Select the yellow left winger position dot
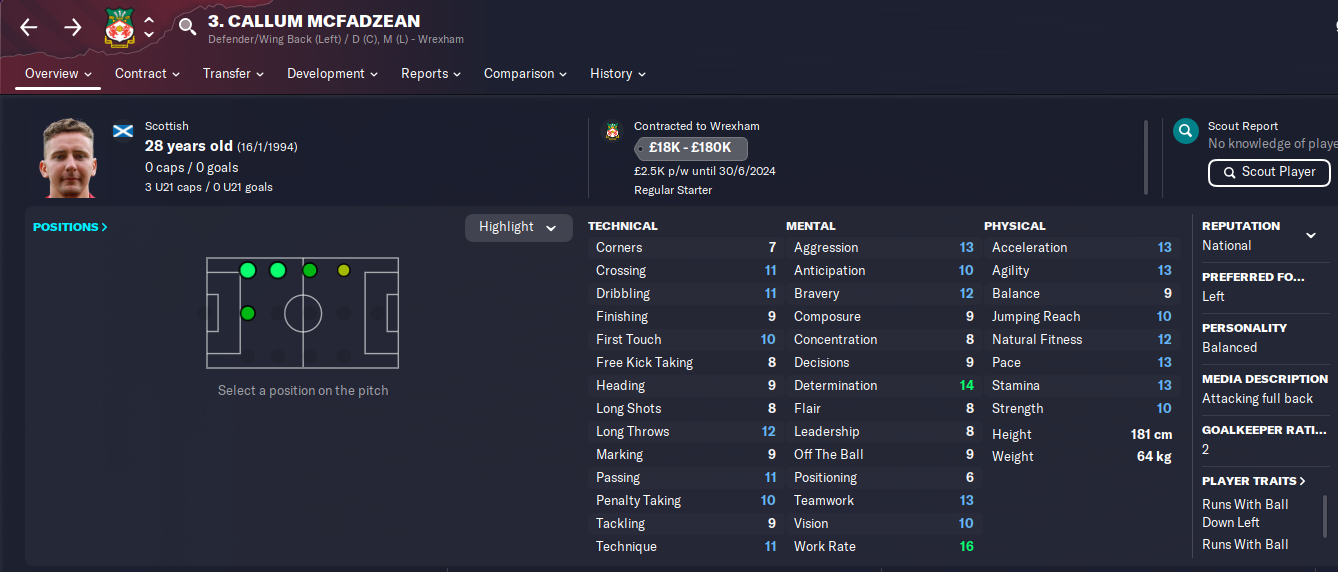This screenshot has height=572, width=1338. tap(344, 270)
